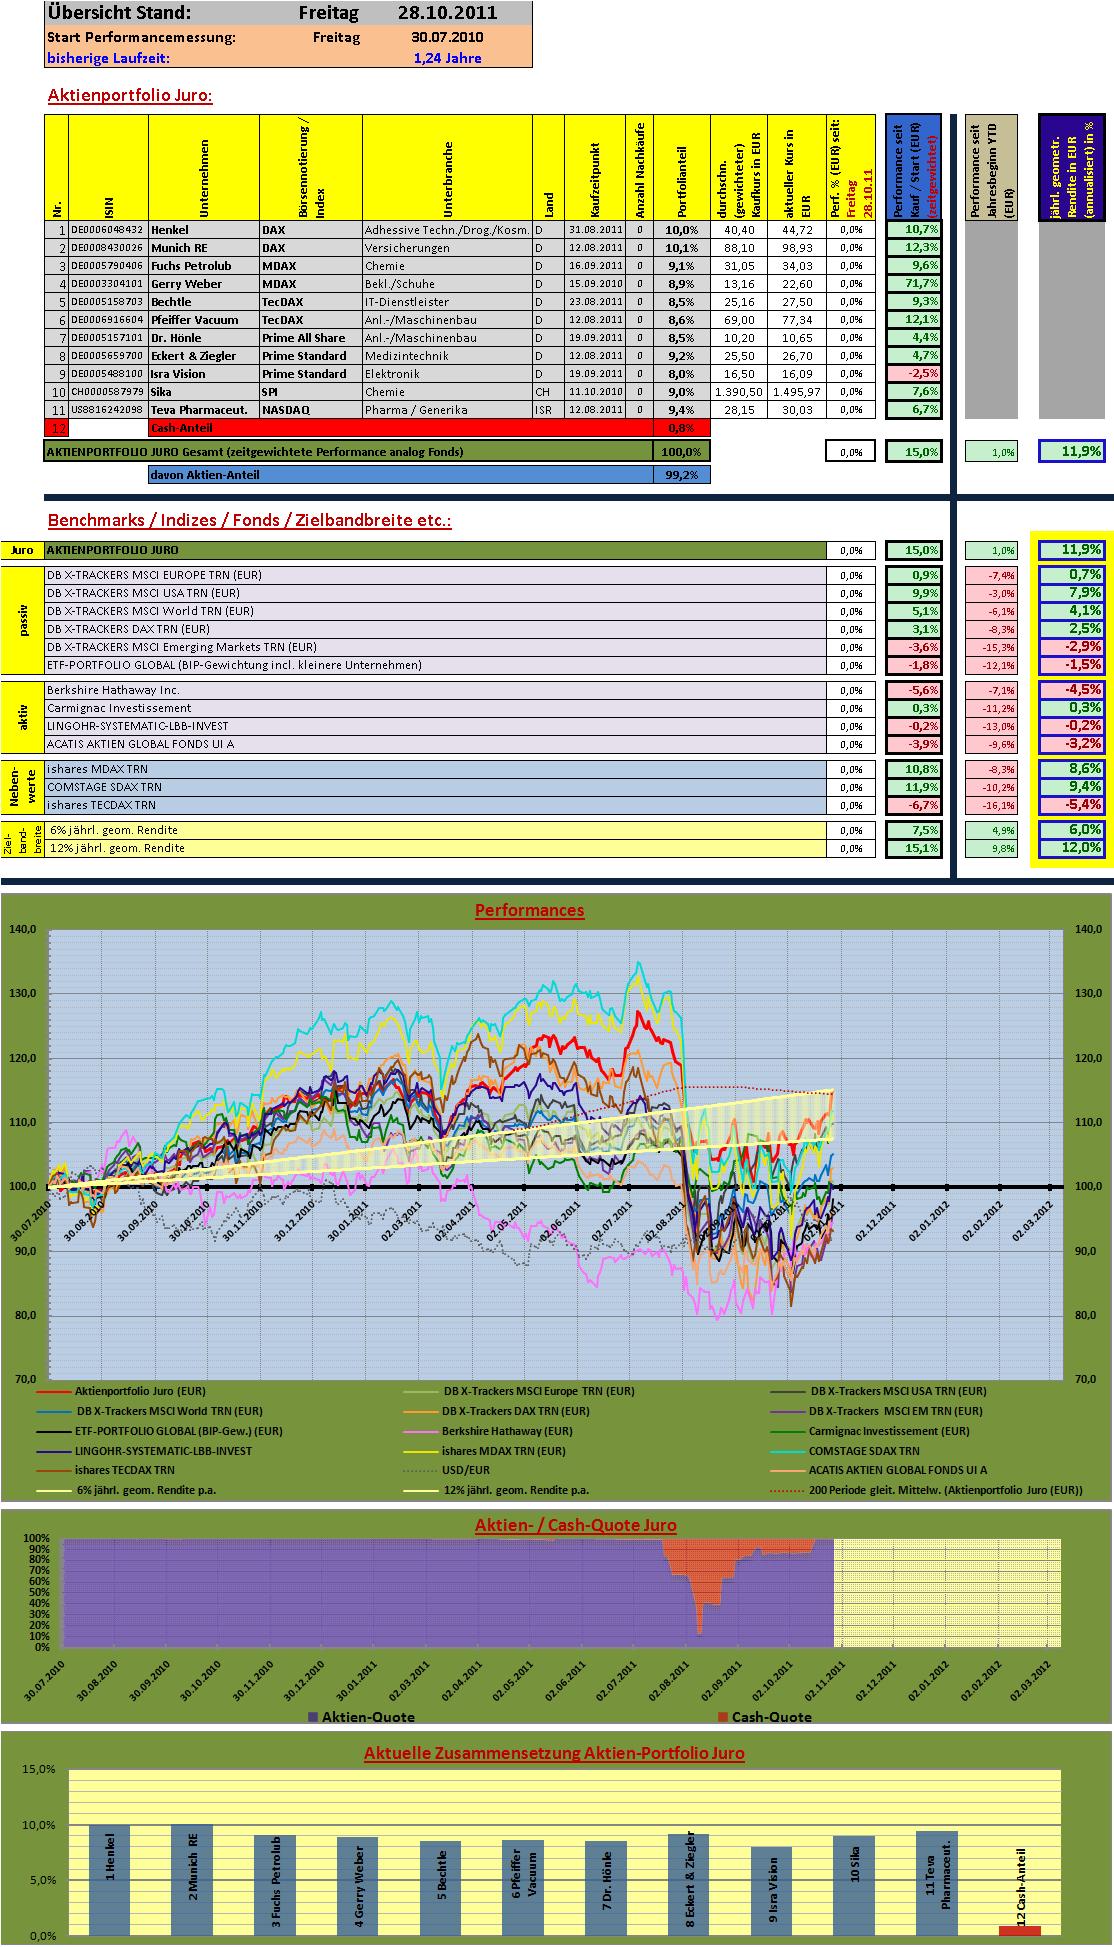The width and height of the screenshot is (1114, 1947).
Task: Select the 'ACATIS AKTIEN GLOBAL FONDS UI A' table row
Action: 435,744
